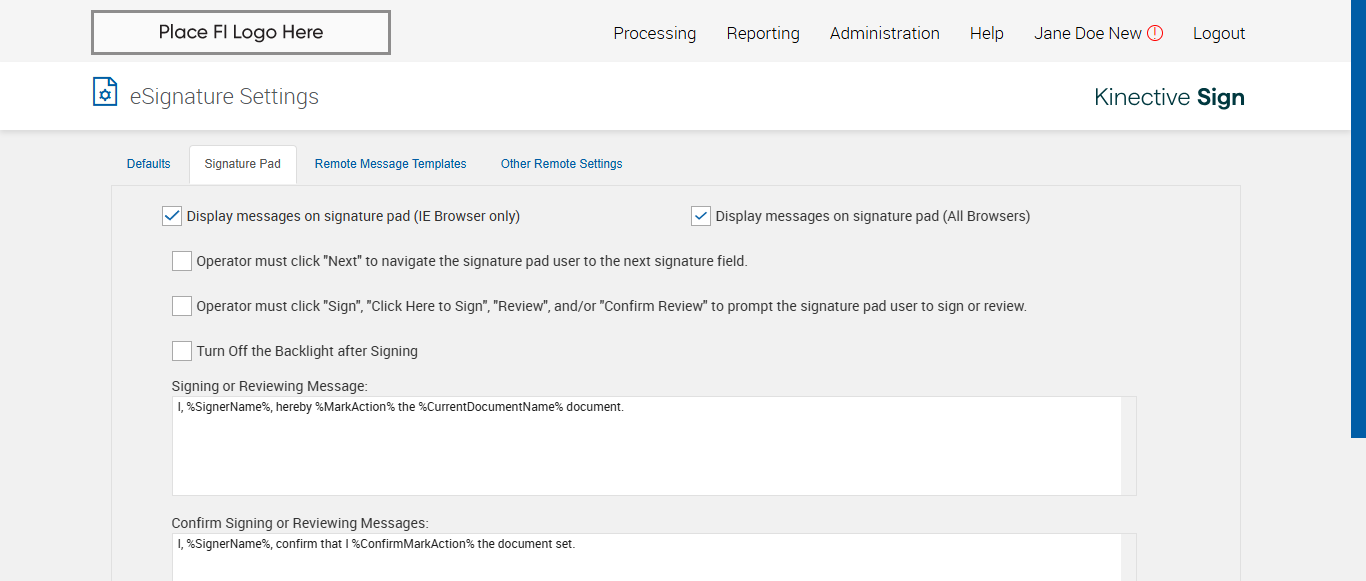The width and height of the screenshot is (1366, 581).
Task: Open the Jane Doe New user menu
Action: point(1087,33)
